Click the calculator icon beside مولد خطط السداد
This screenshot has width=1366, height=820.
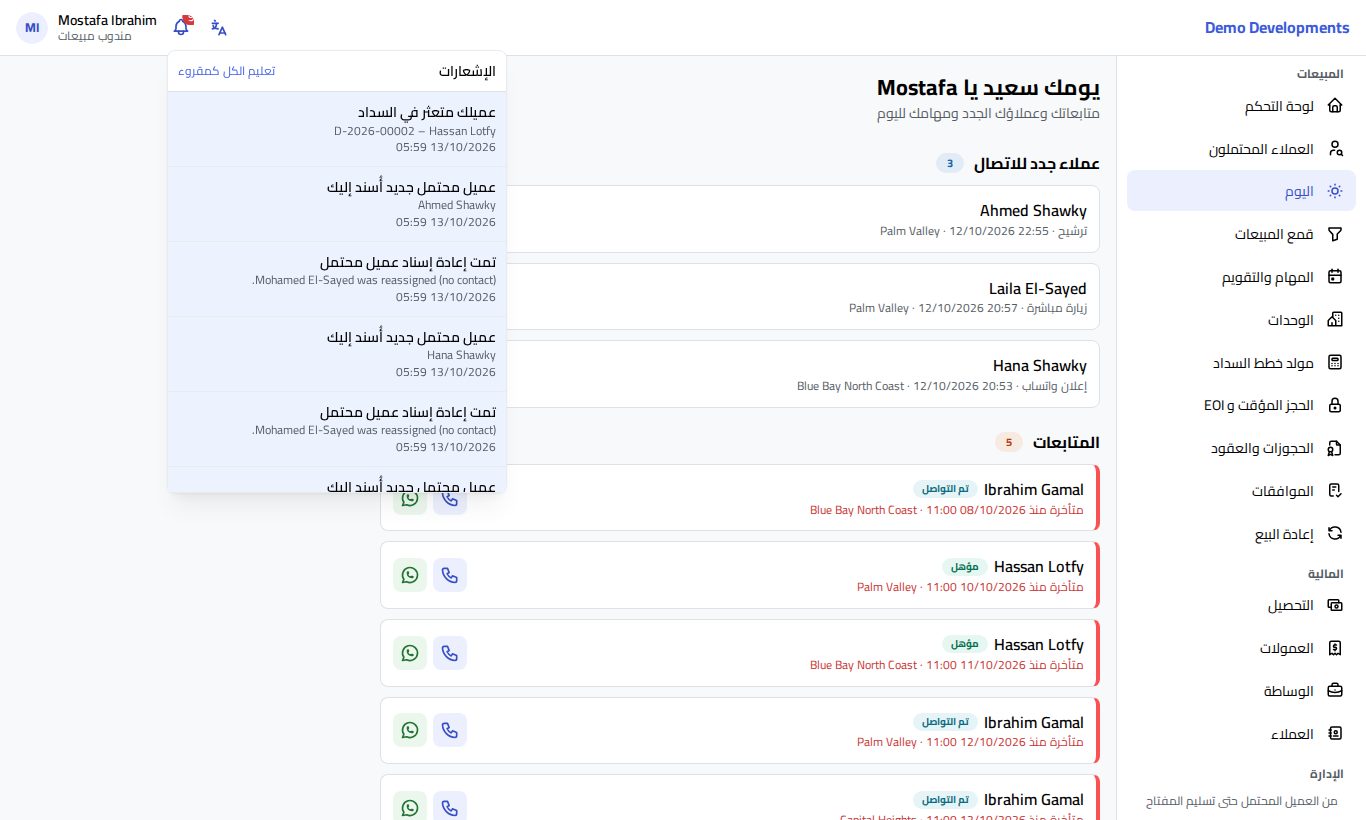[x=1334, y=363]
